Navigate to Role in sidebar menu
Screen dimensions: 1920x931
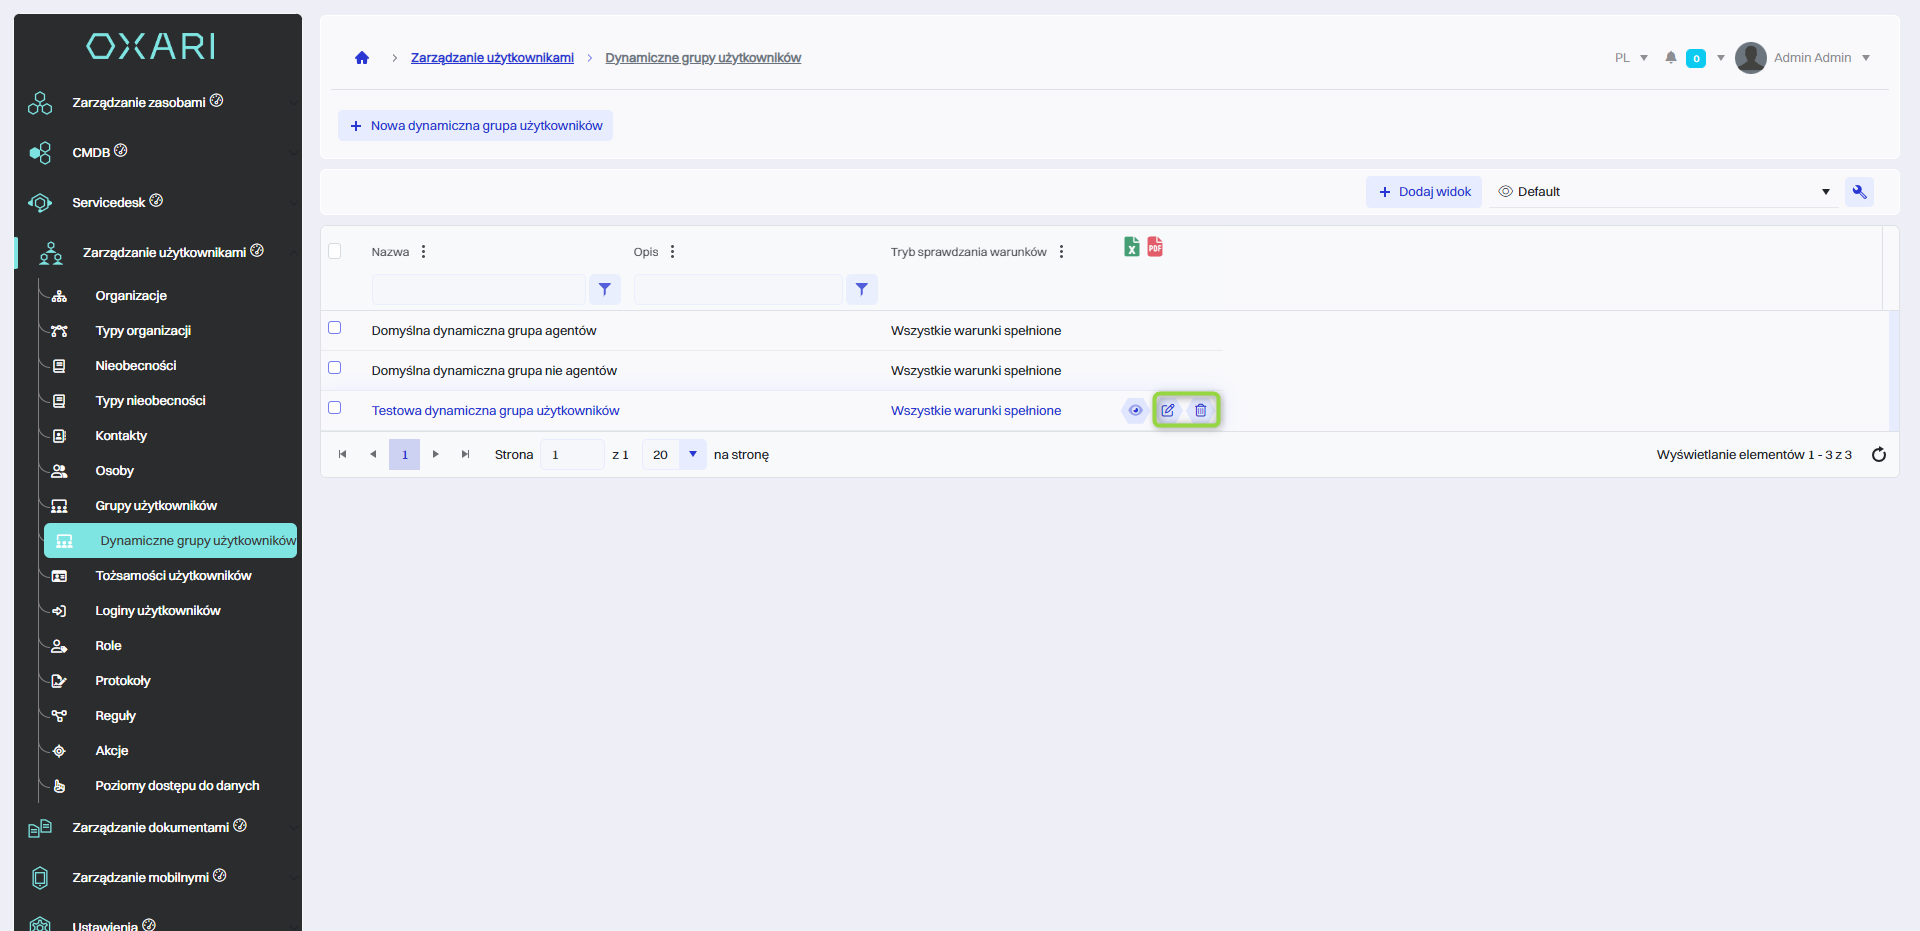coord(108,646)
